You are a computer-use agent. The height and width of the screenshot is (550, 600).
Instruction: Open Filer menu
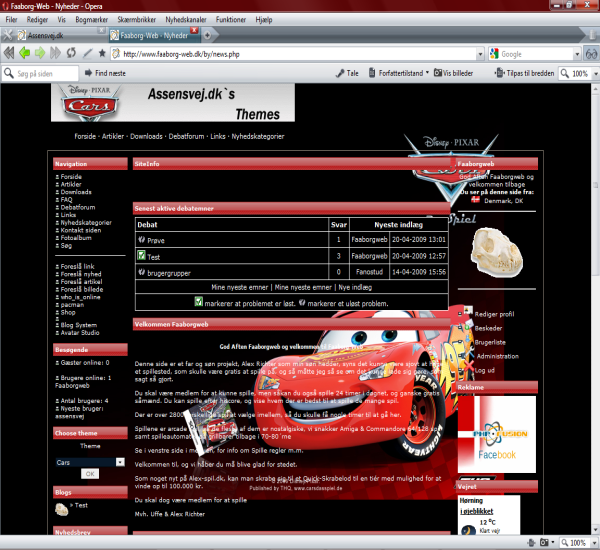[11, 20]
